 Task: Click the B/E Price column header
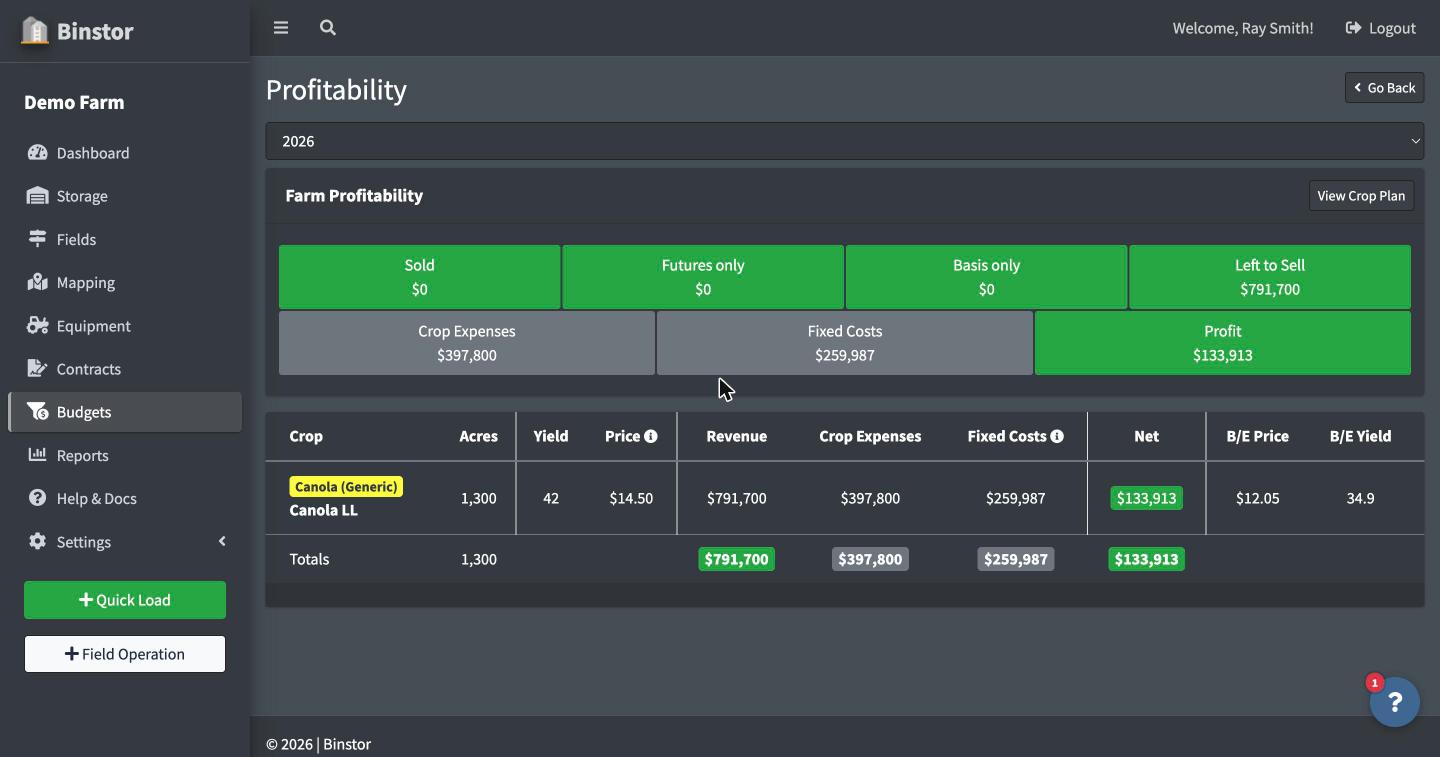1257,436
